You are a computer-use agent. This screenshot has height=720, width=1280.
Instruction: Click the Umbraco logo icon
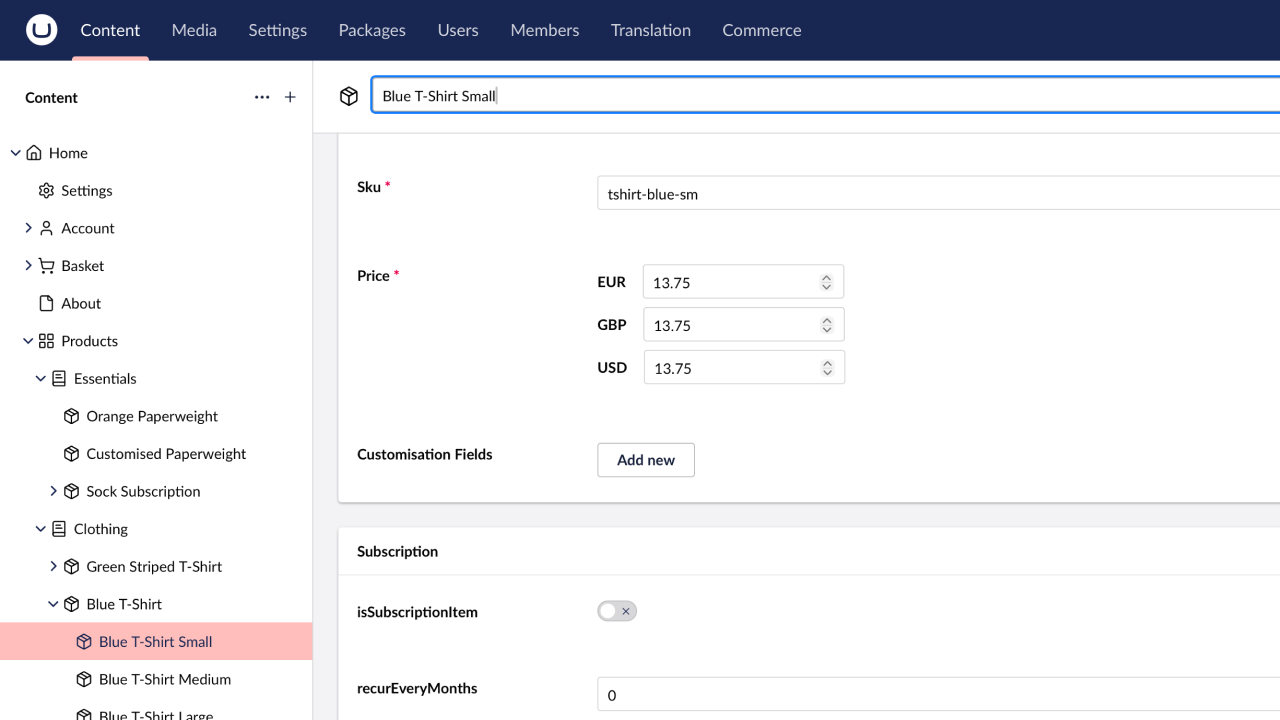tap(41, 30)
